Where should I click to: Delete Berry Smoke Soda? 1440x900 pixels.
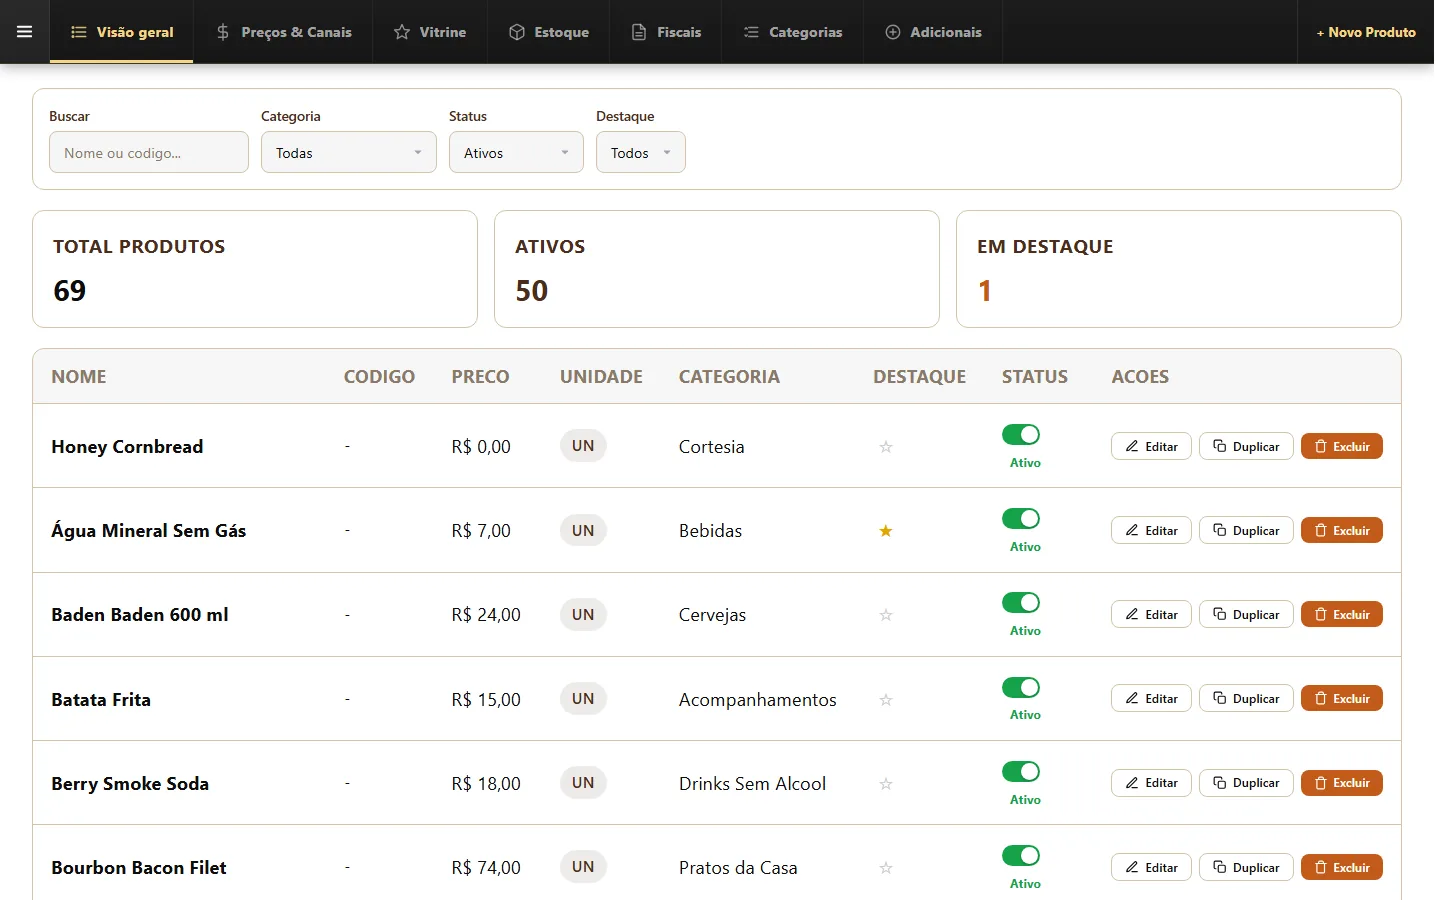(x=1342, y=783)
